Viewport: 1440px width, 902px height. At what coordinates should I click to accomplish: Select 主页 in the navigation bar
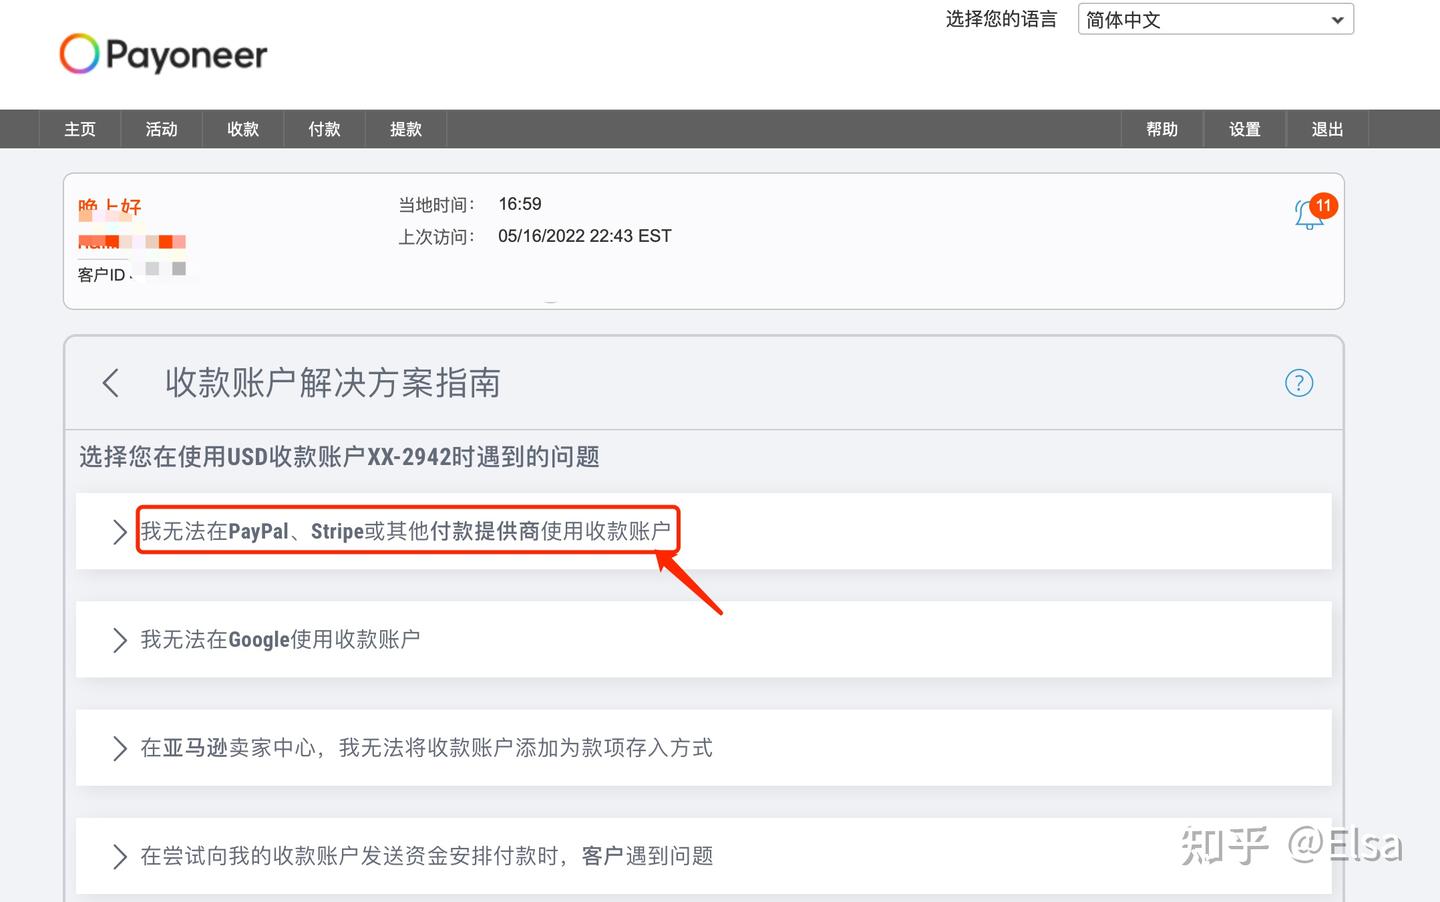coord(79,128)
